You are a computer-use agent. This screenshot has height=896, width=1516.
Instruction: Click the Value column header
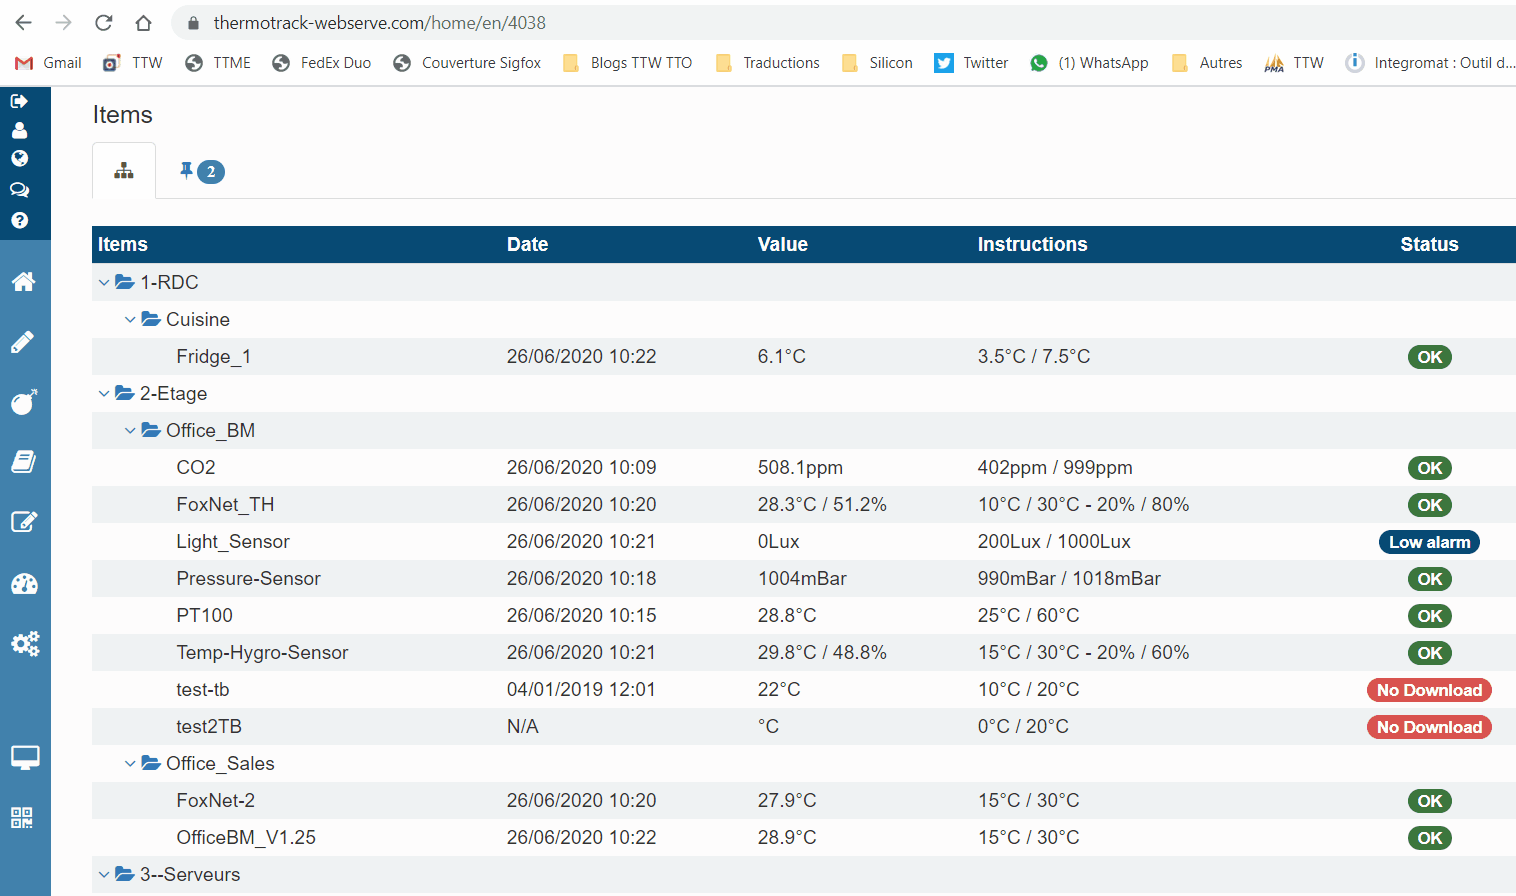pyautogui.click(x=782, y=245)
